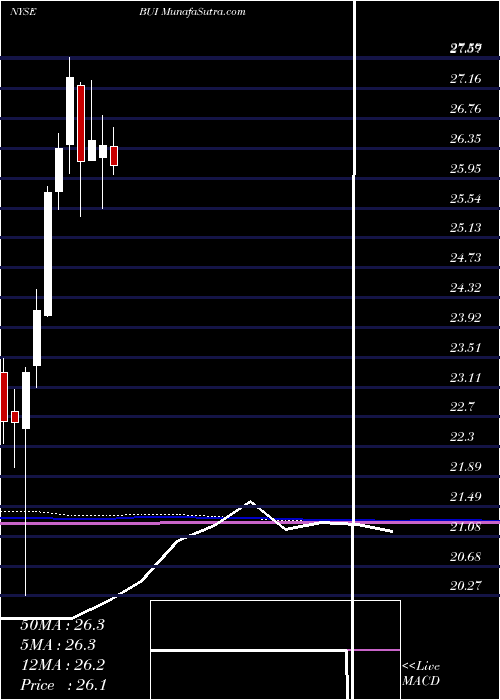Select the last red candlestick on the right

[114, 156]
